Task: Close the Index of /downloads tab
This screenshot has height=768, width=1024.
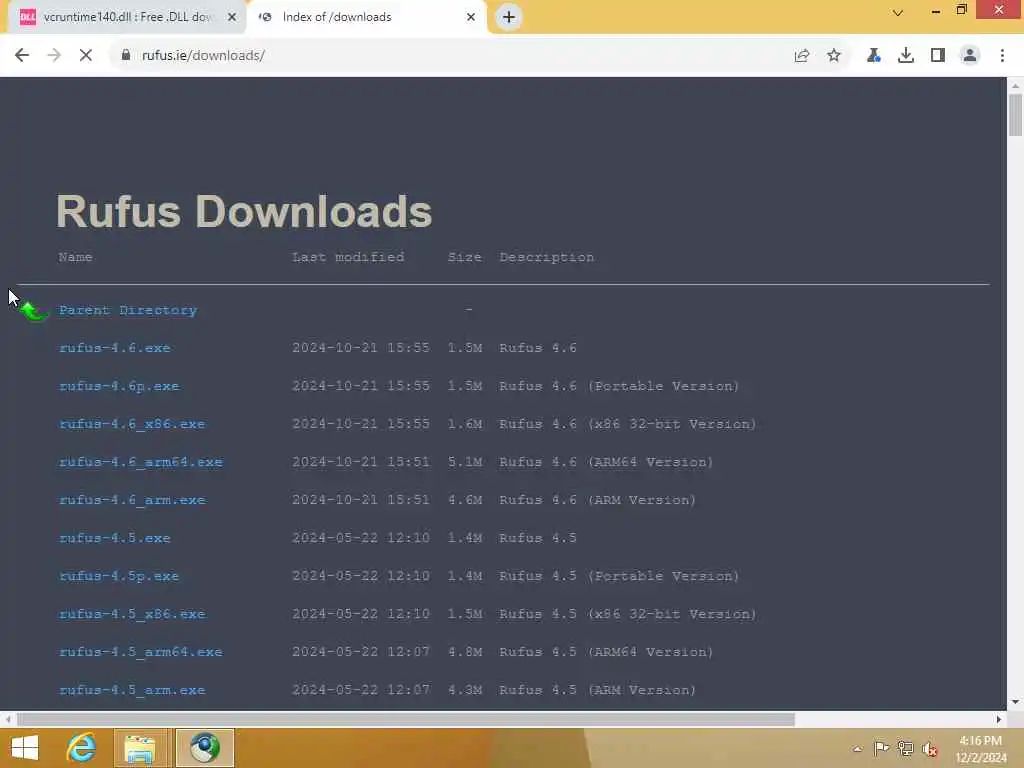Action: coord(471,17)
